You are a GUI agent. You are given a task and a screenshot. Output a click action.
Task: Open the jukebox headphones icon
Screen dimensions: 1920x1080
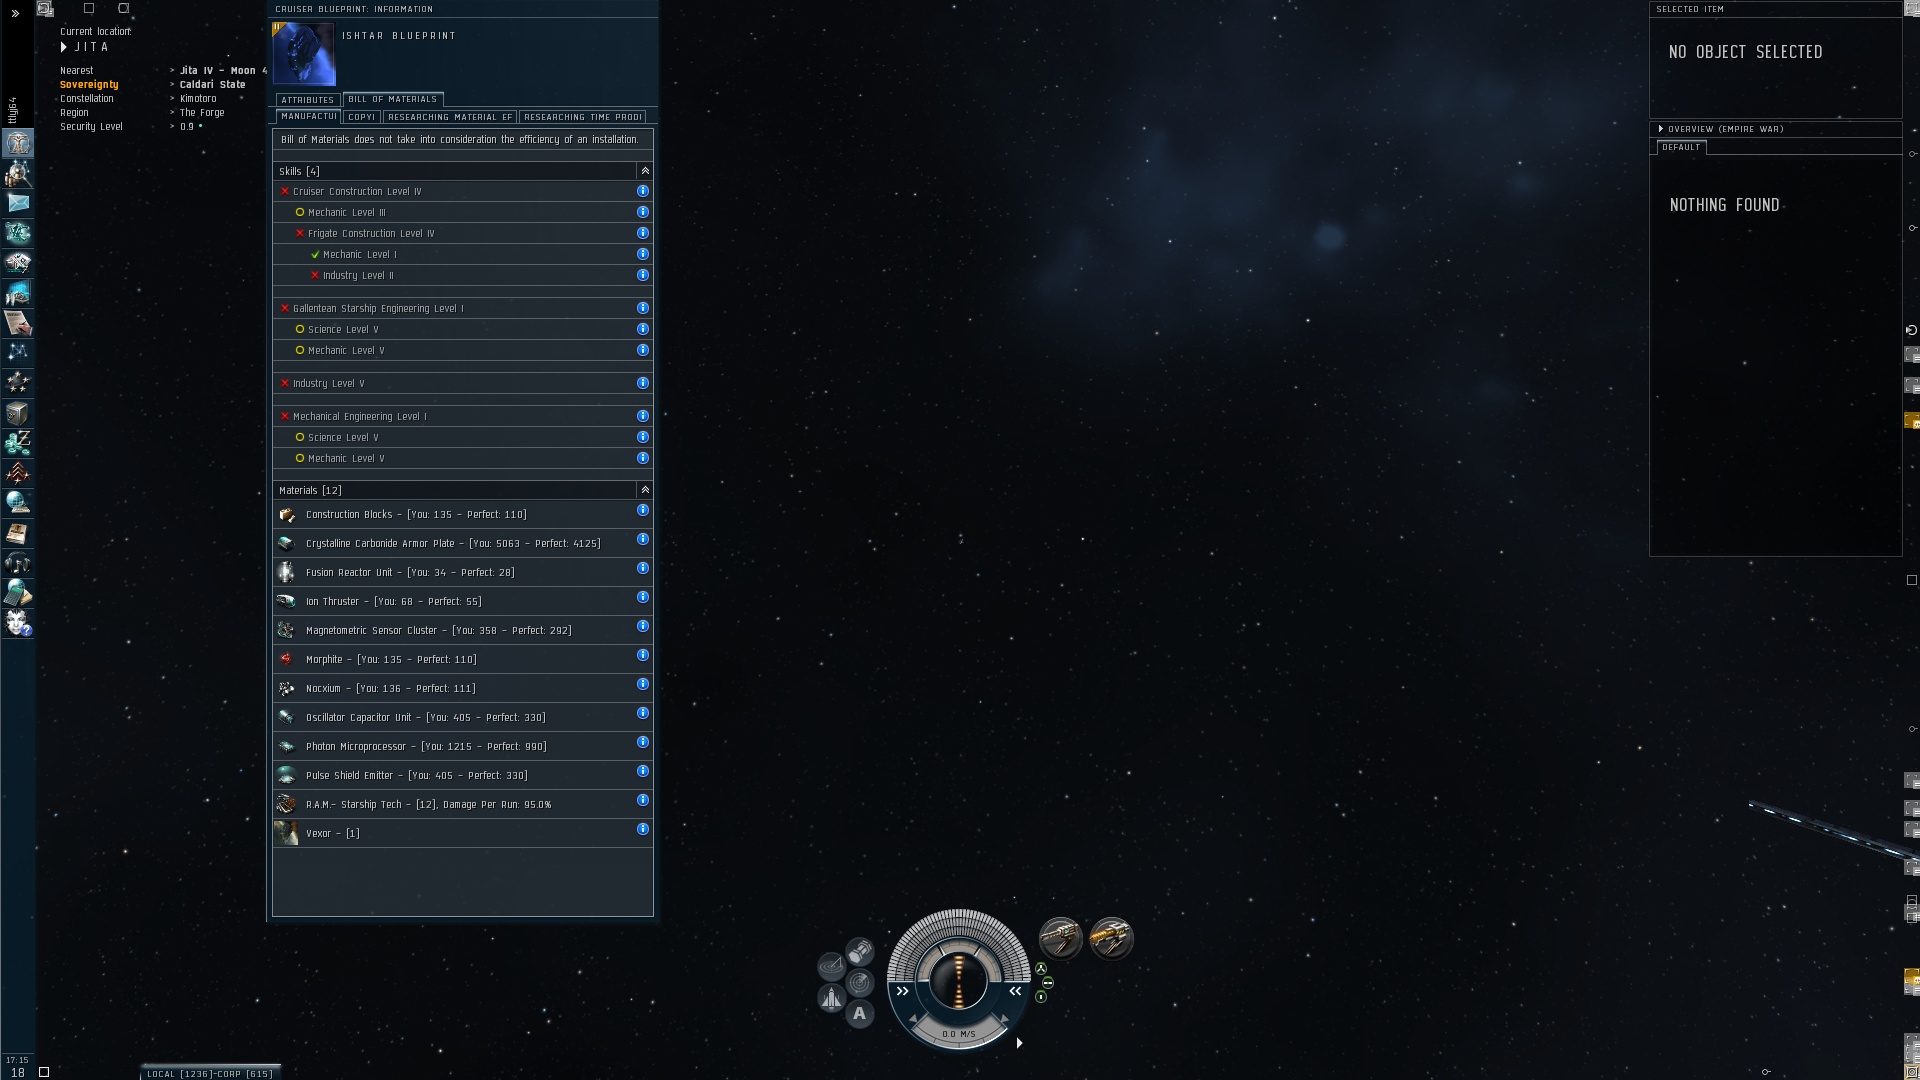point(18,563)
